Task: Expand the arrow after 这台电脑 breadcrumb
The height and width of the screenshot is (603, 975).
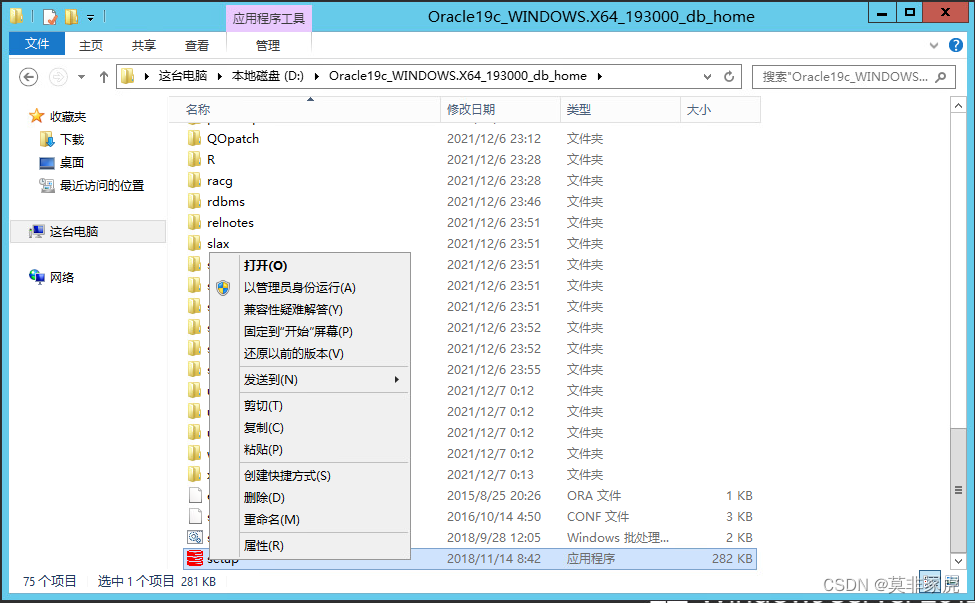Action: pos(219,76)
